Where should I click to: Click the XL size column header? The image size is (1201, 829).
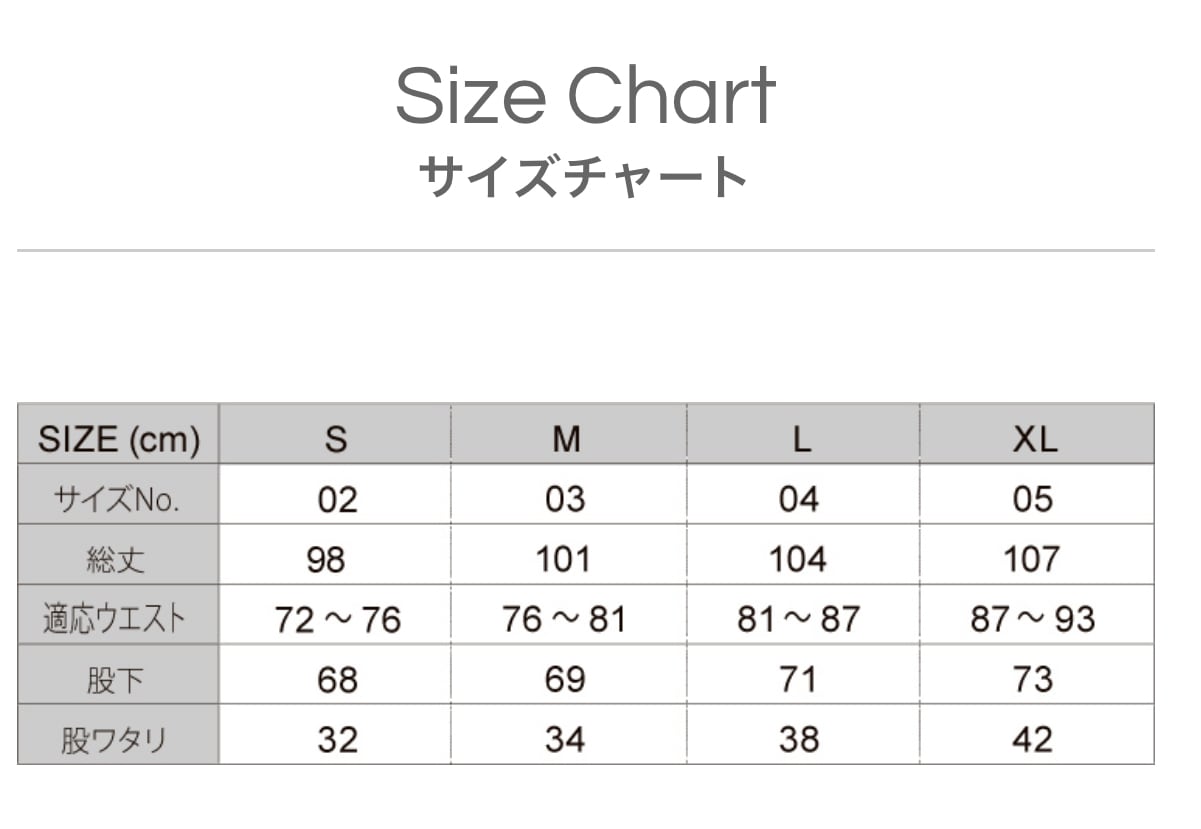(x=1034, y=438)
